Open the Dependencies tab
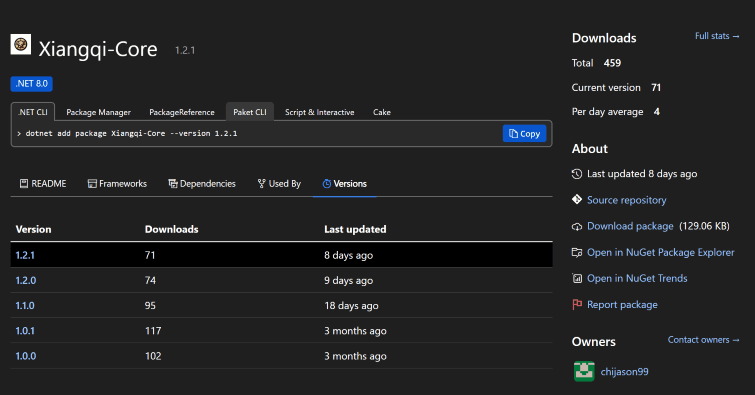Image resolution: width=755 pixels, height=395 pixels. [x=202, y=184]
